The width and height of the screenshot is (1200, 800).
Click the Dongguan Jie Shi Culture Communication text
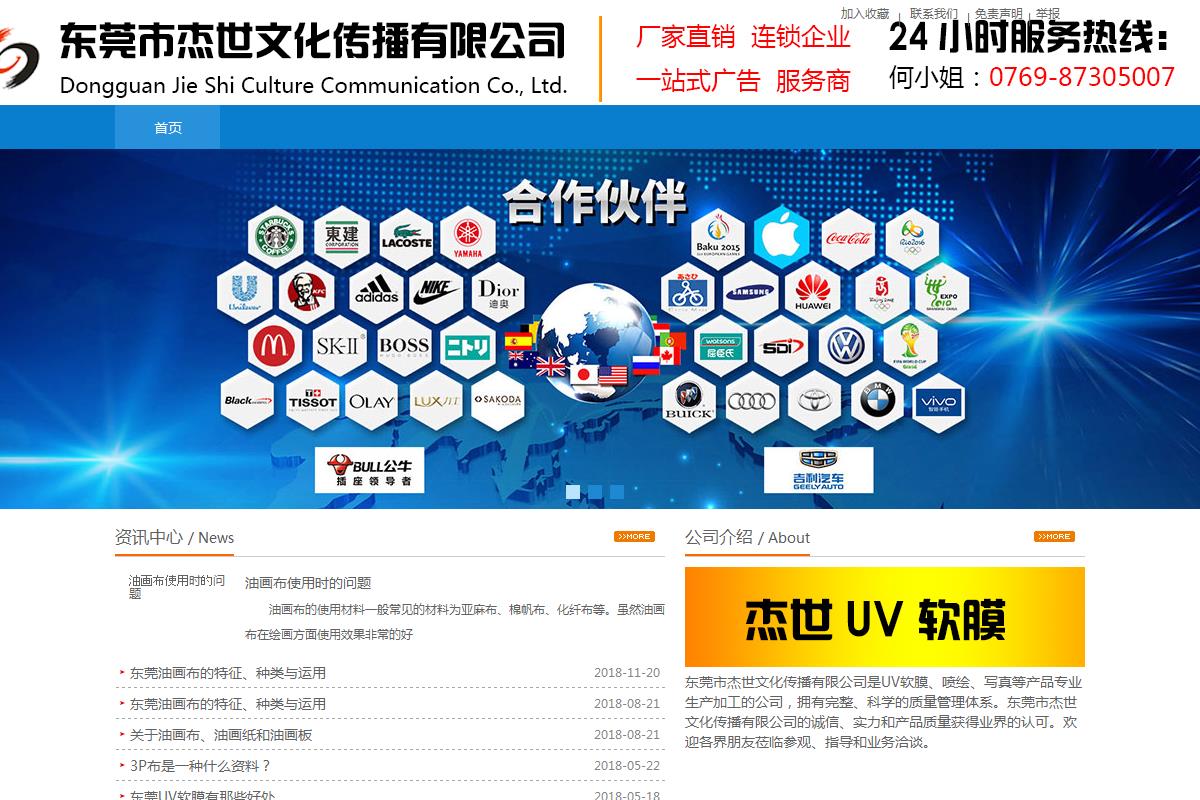(313, 85)
